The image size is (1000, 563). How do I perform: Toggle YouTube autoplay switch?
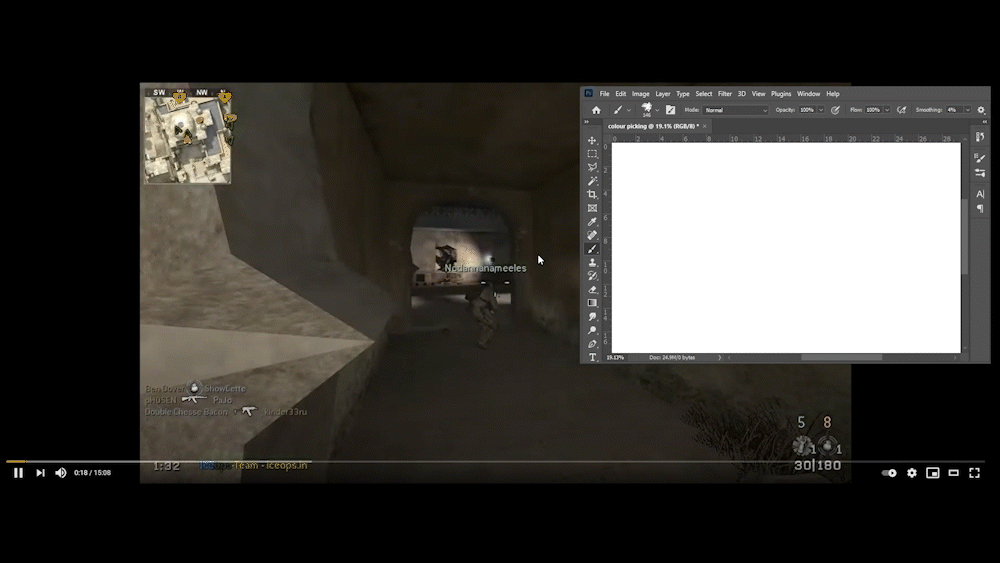pos(889,473)
